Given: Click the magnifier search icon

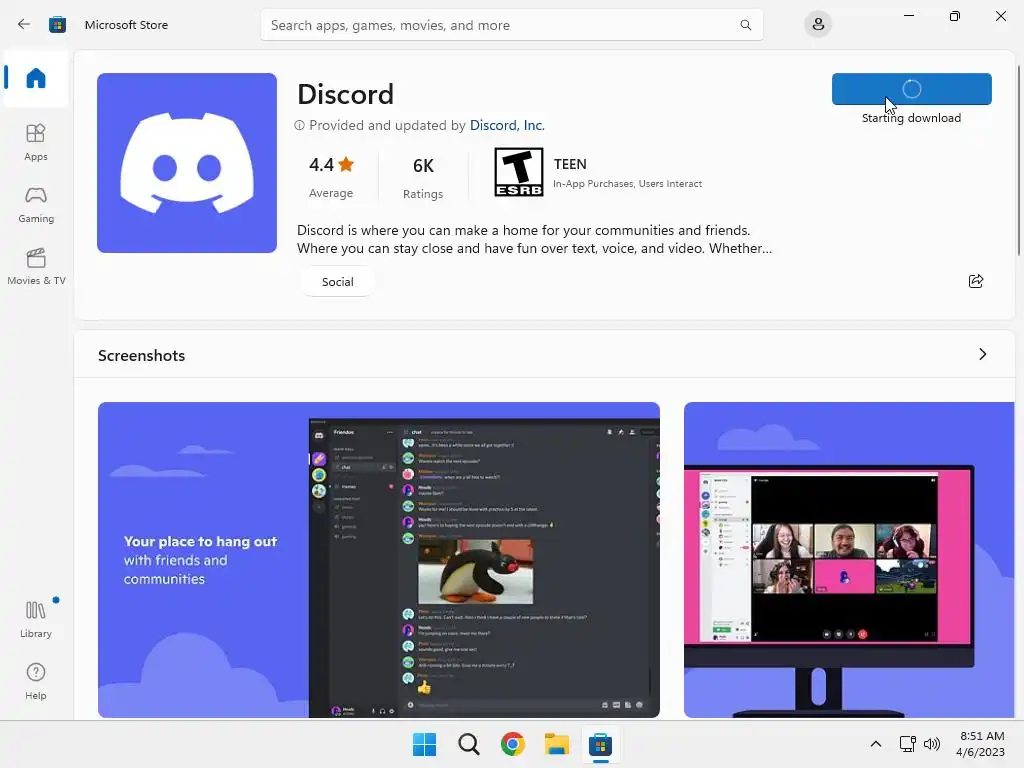Looking at the screenshot, I should pyautogui.click(x=745, y=25).
